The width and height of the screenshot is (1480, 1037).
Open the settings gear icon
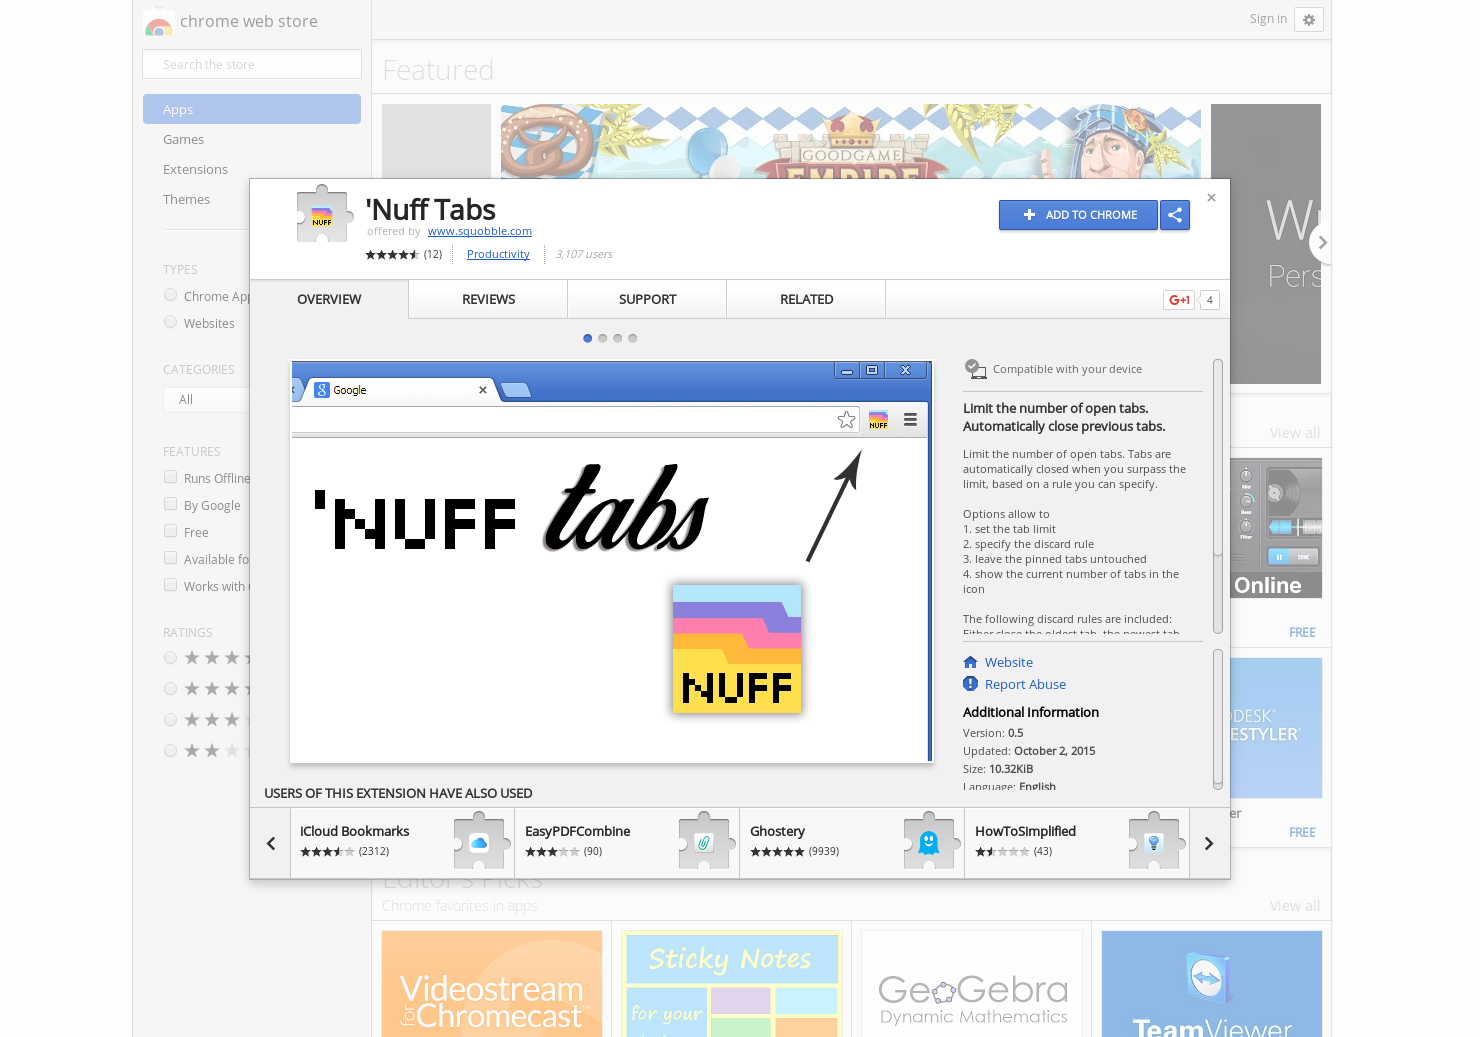click(1309, 20)
